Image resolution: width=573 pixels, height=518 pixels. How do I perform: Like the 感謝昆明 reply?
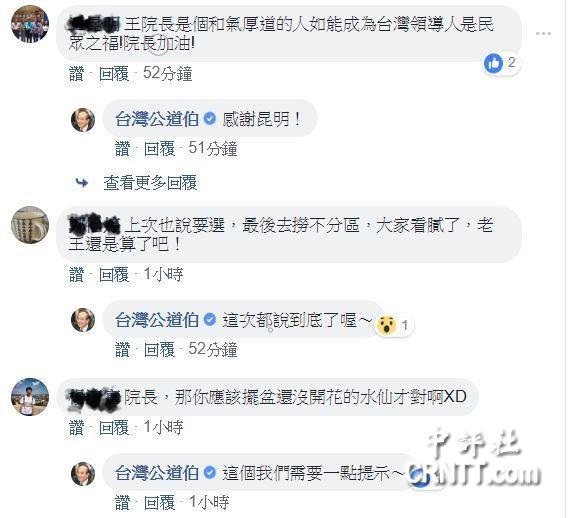122,149
